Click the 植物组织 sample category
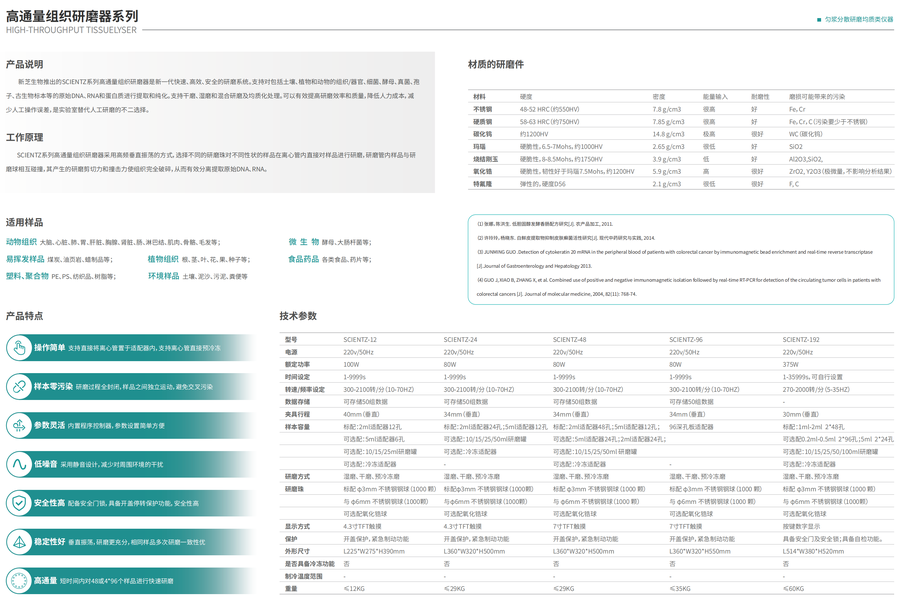This screenshot has width=900, height=602. tap(163, 259)
